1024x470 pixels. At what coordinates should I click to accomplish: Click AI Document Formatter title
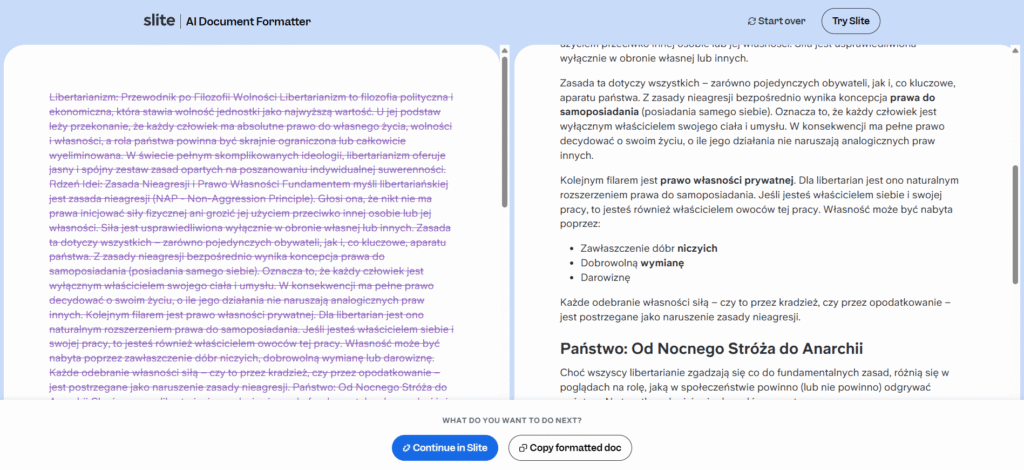tap(248, 22)
